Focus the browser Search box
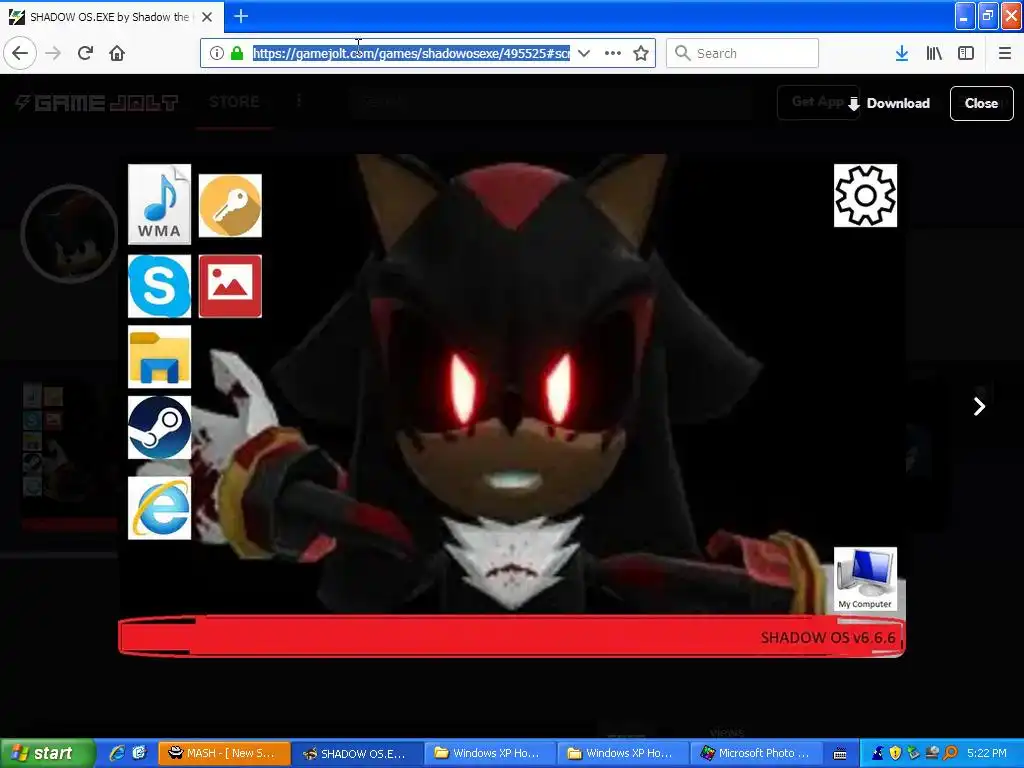 (x=743, y=53)
